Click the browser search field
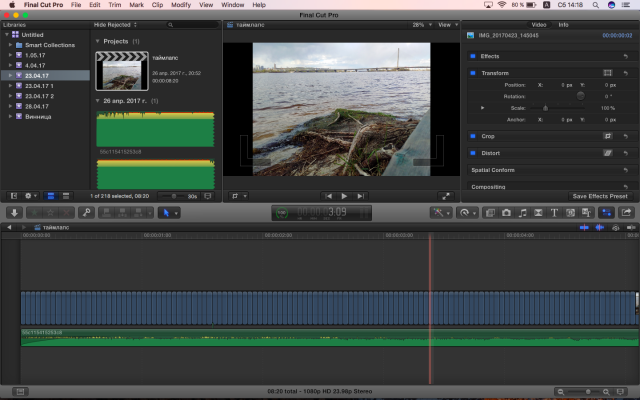 pyautogui.click(x=193, y=25)
